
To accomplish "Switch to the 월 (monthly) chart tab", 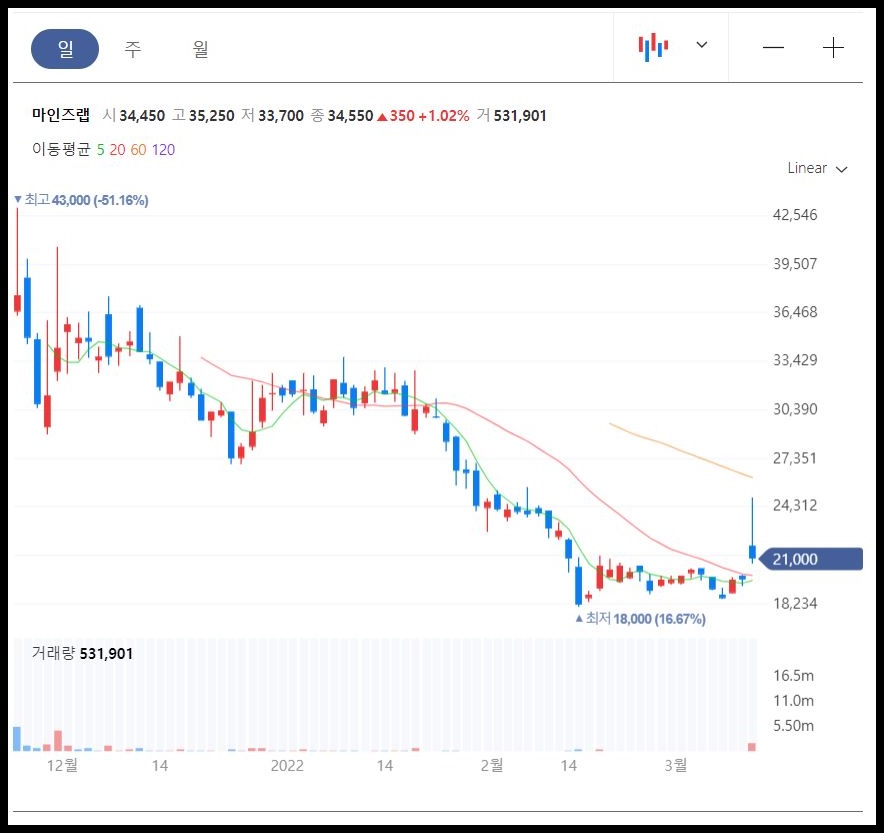I will (x=200, y=49).
